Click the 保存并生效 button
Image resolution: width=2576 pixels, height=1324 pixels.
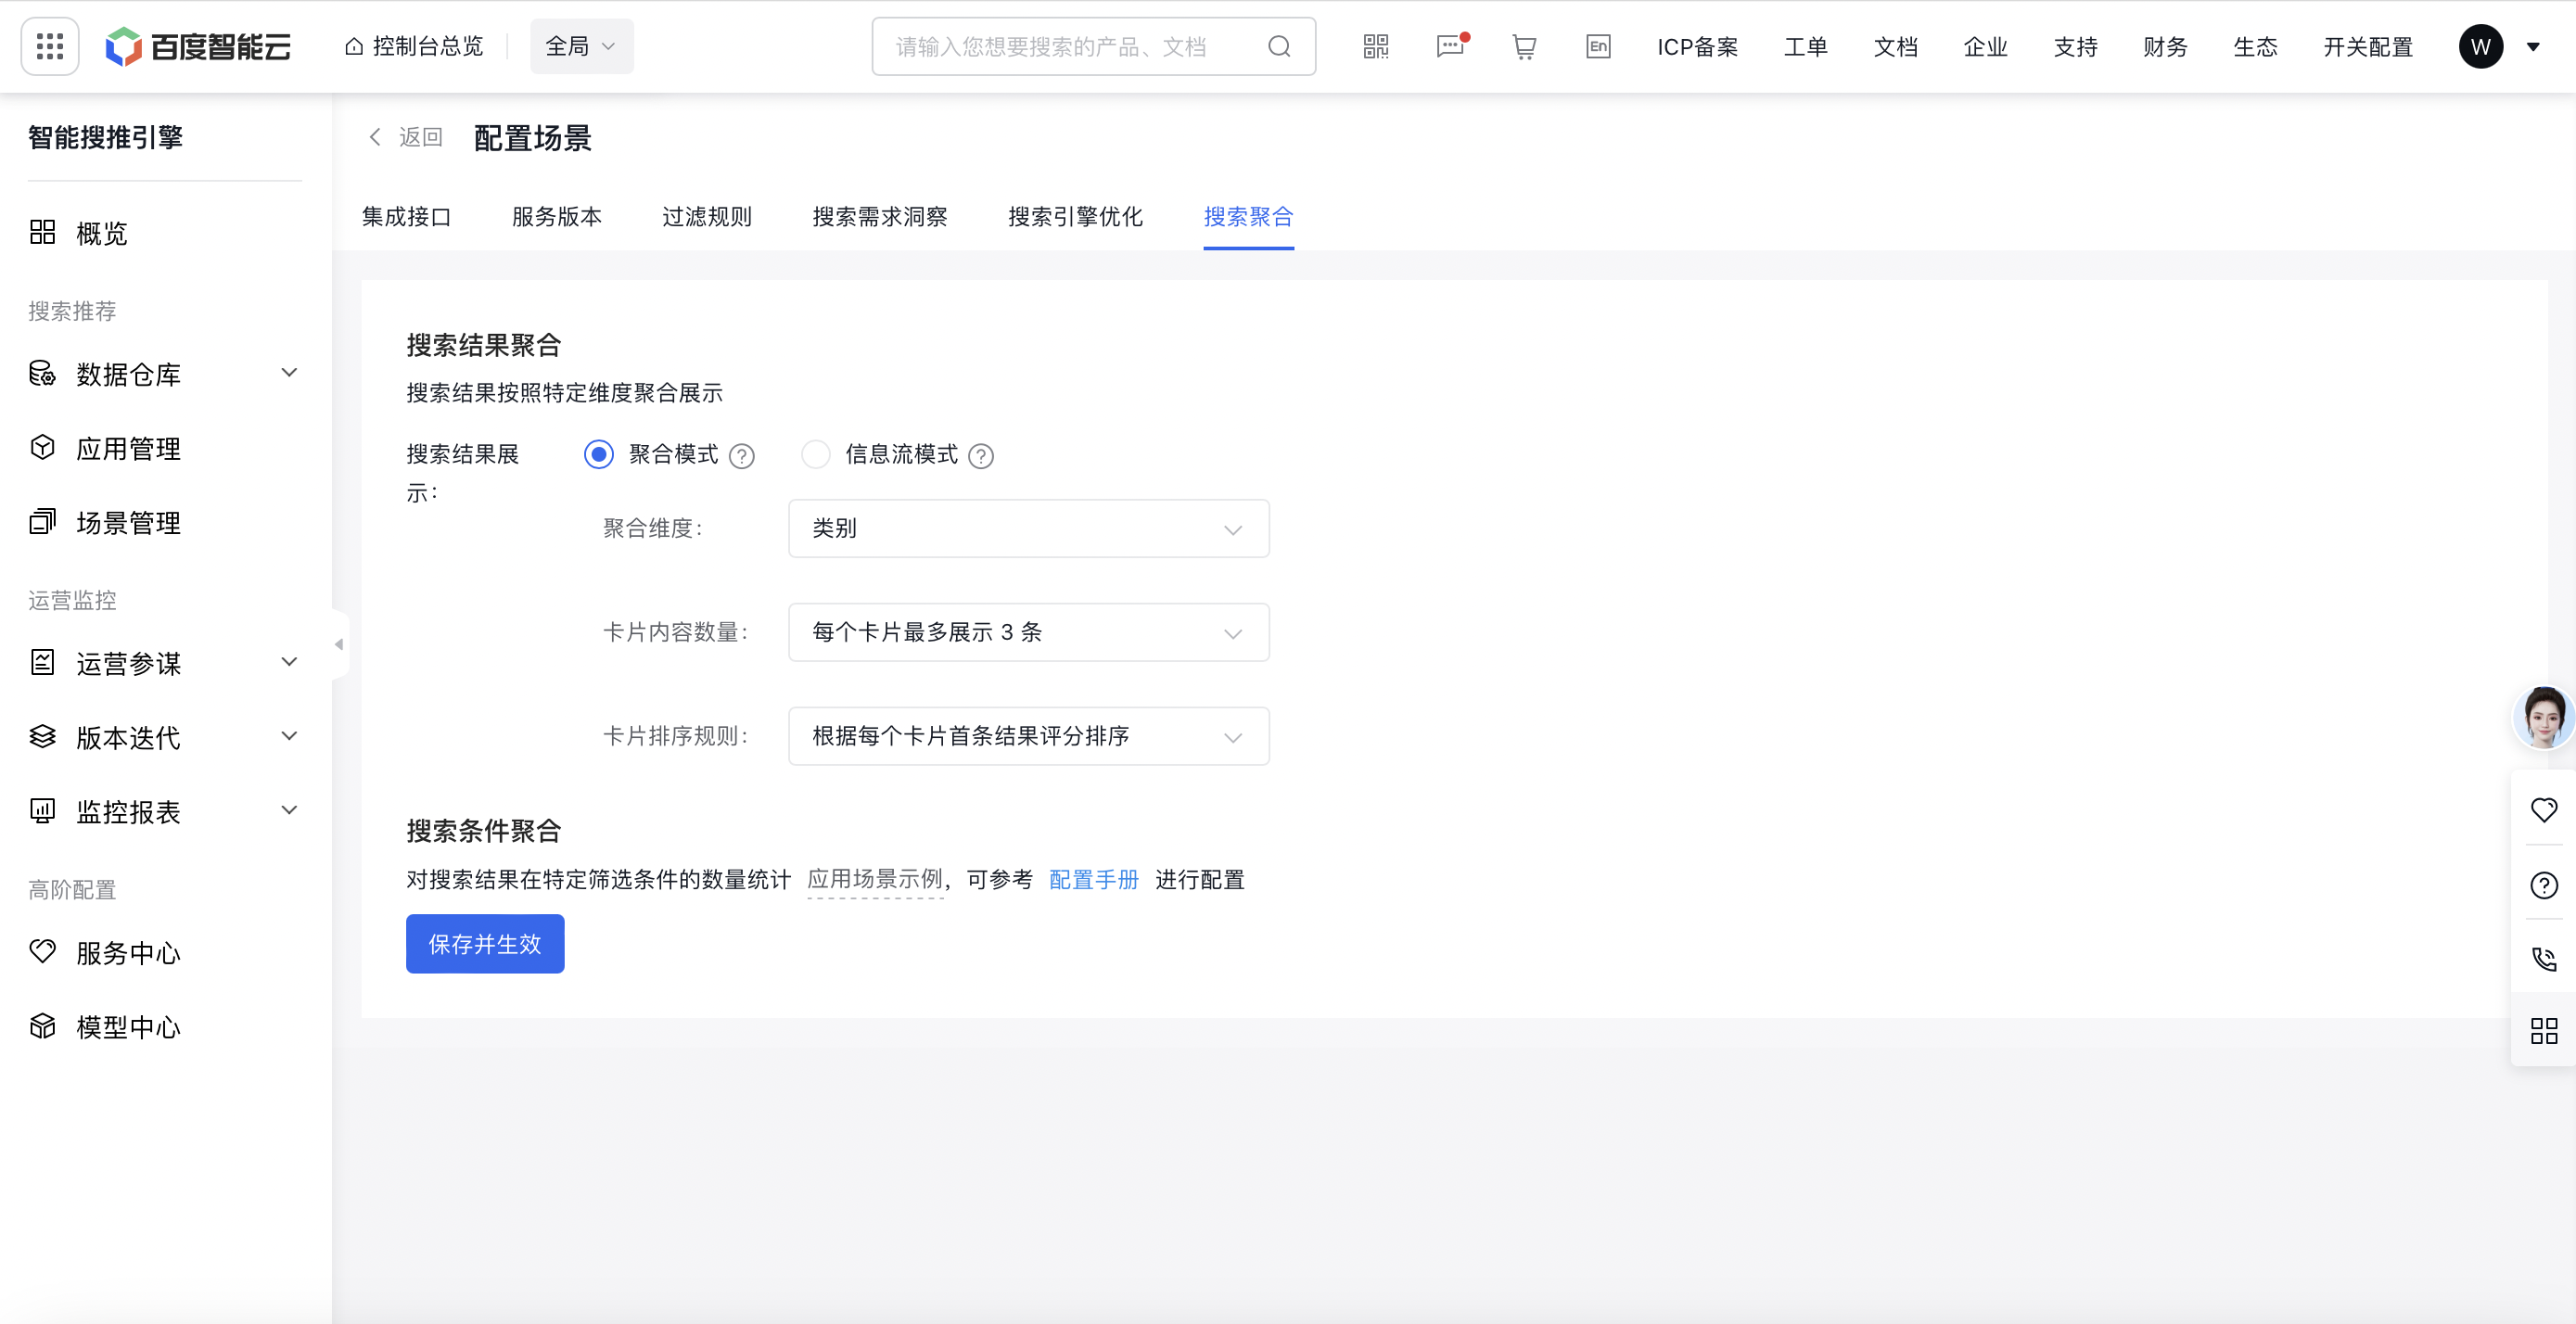click(x=485, y=943)
